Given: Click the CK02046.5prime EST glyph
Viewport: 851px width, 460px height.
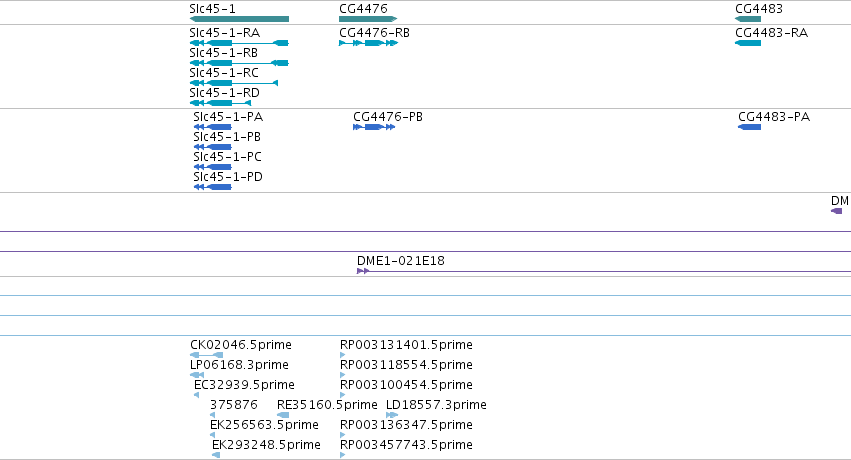Looking at the screenshot, I should pyautogui.click(x=206, y=355).
